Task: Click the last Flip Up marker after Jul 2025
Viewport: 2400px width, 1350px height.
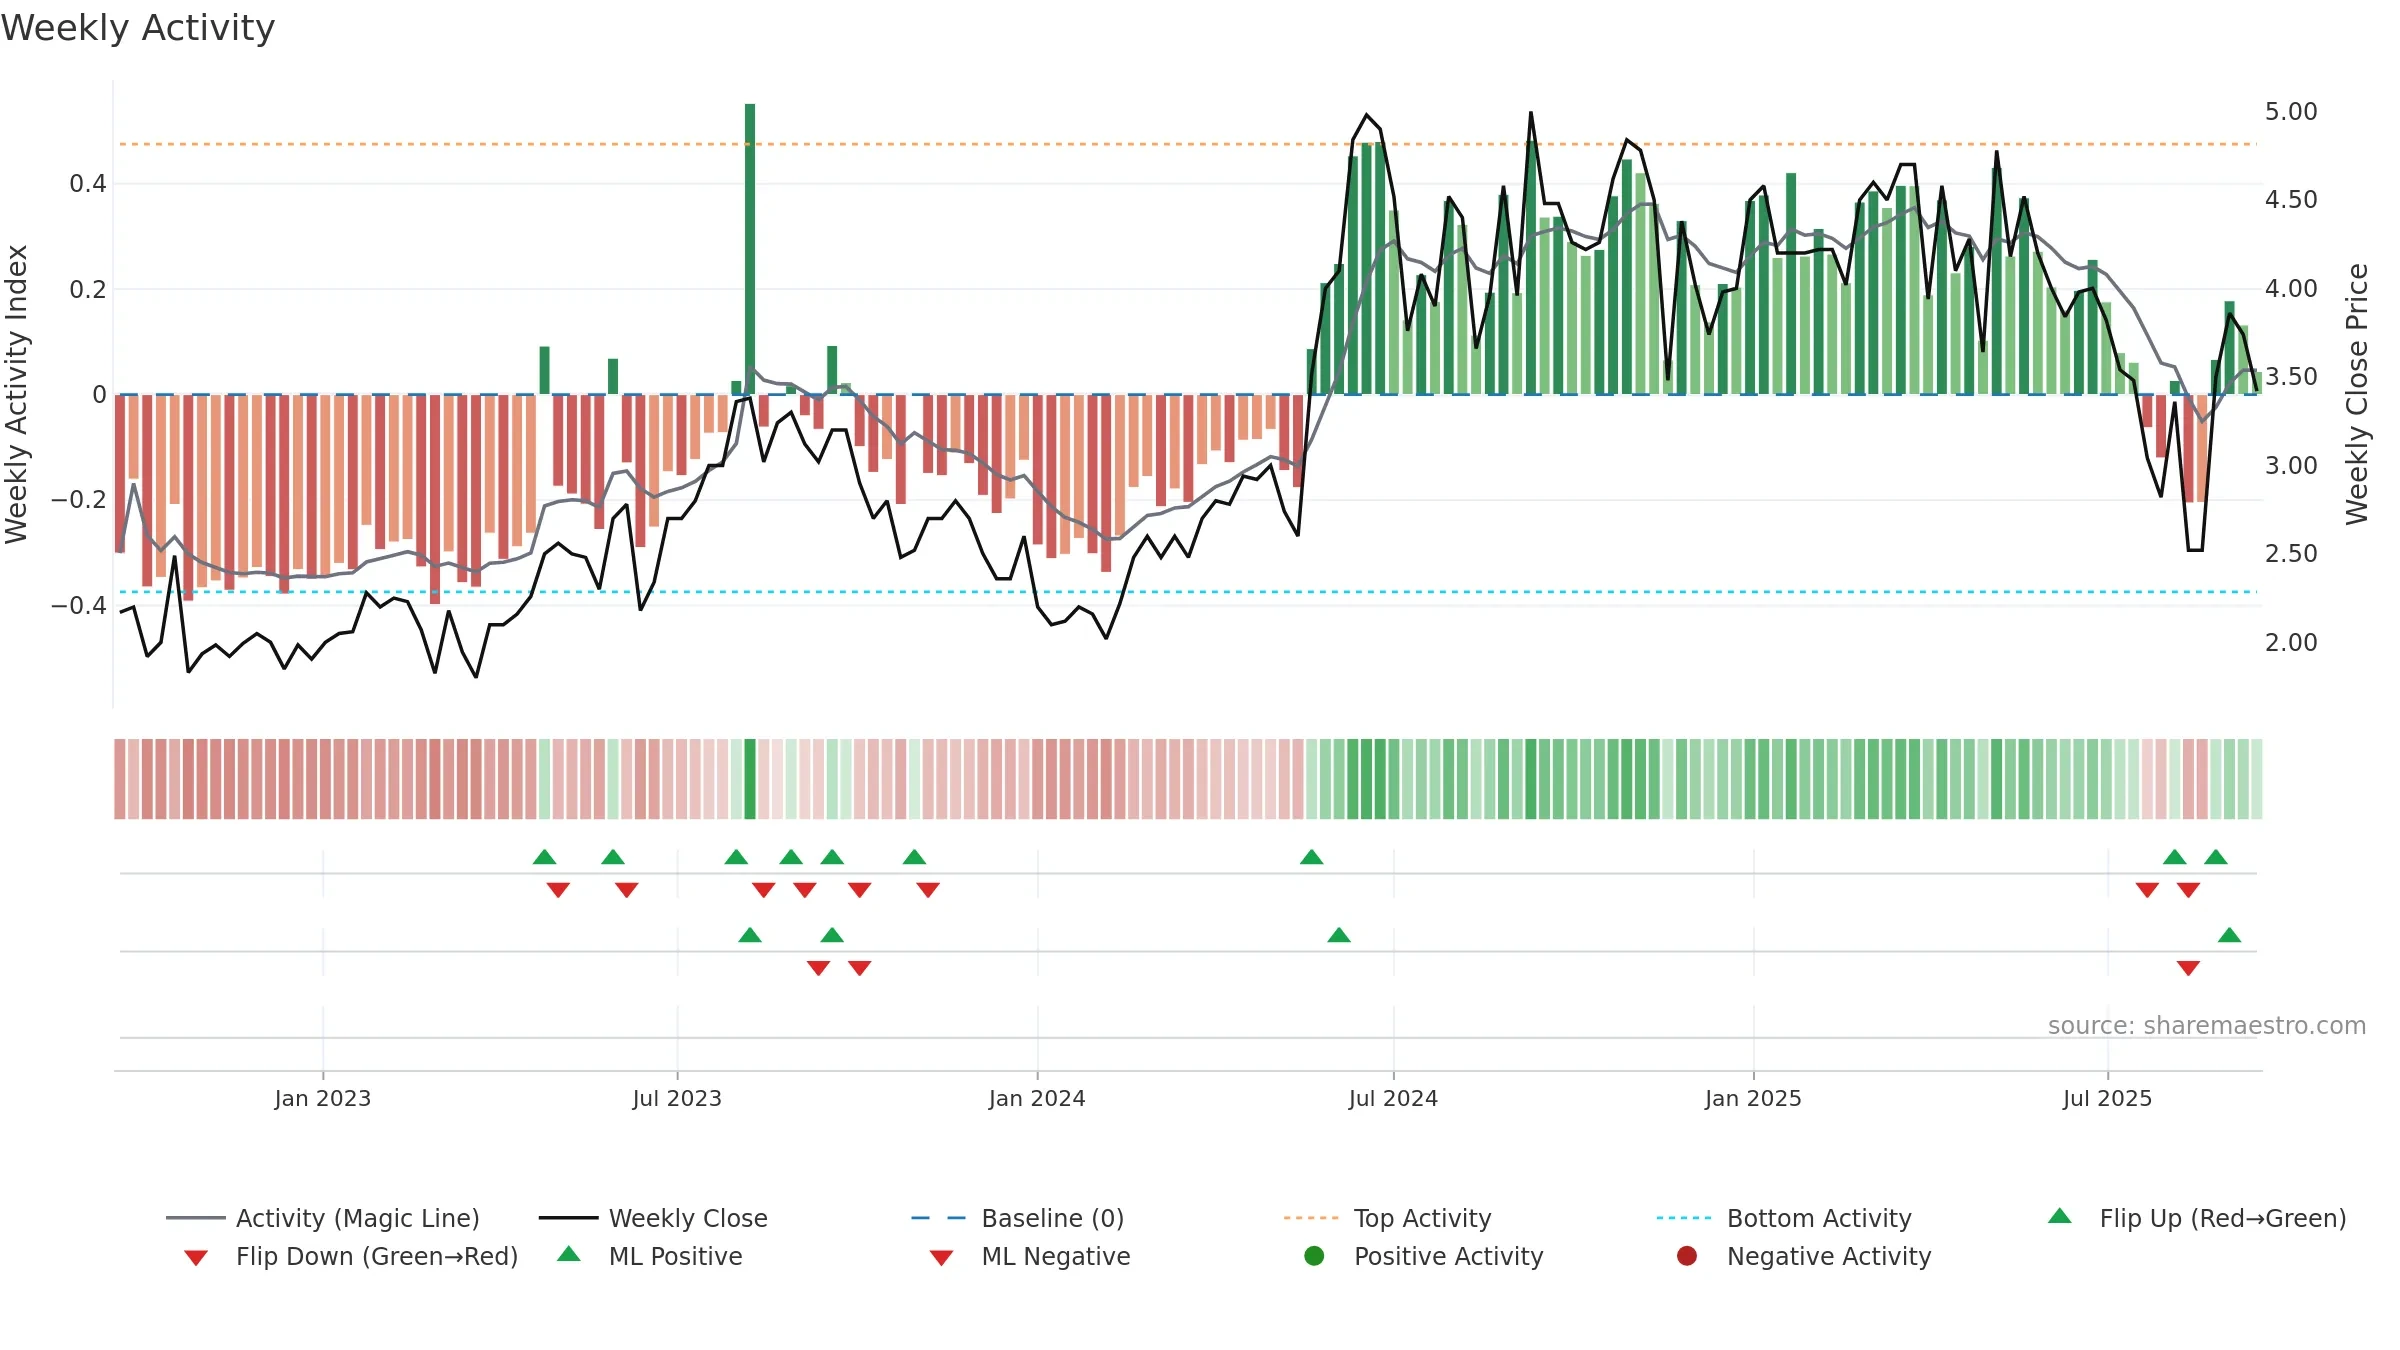Action: point(2216,857)
